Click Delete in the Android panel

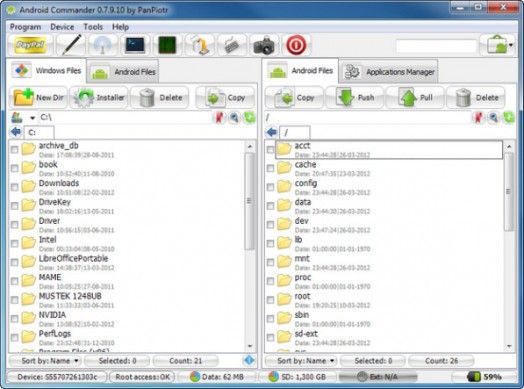click(x=476, y=97)
